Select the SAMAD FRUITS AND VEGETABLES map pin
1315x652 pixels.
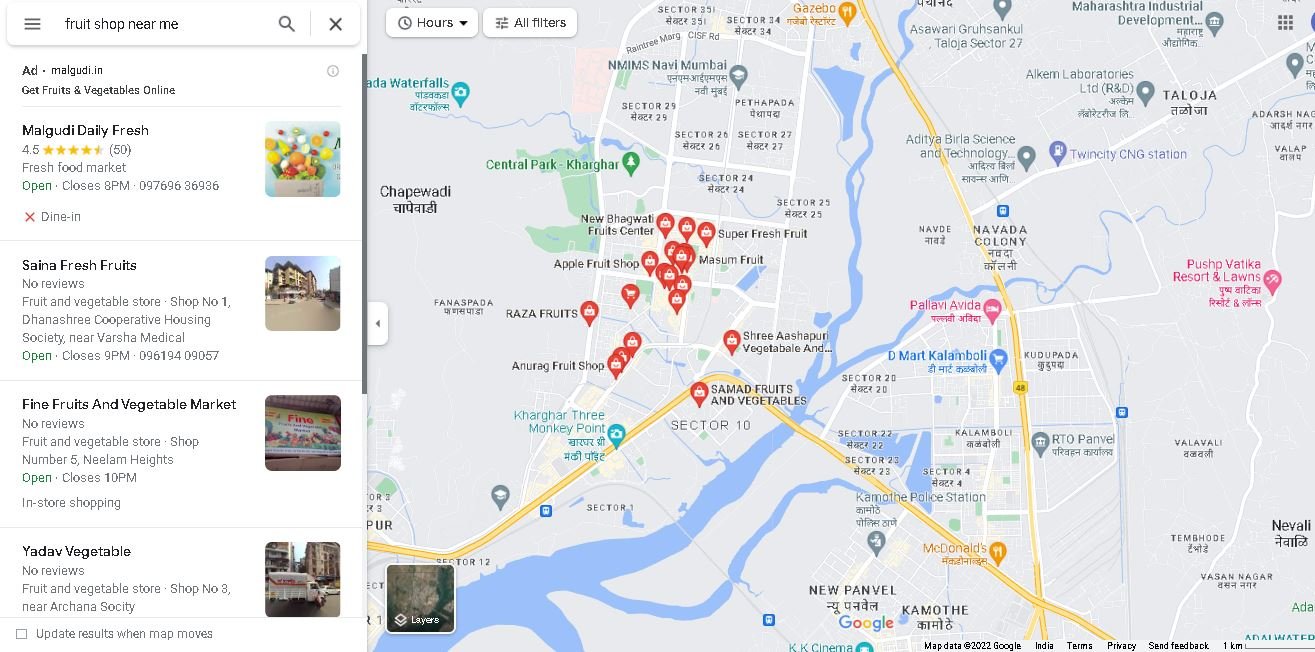click(x=699, y=393)
